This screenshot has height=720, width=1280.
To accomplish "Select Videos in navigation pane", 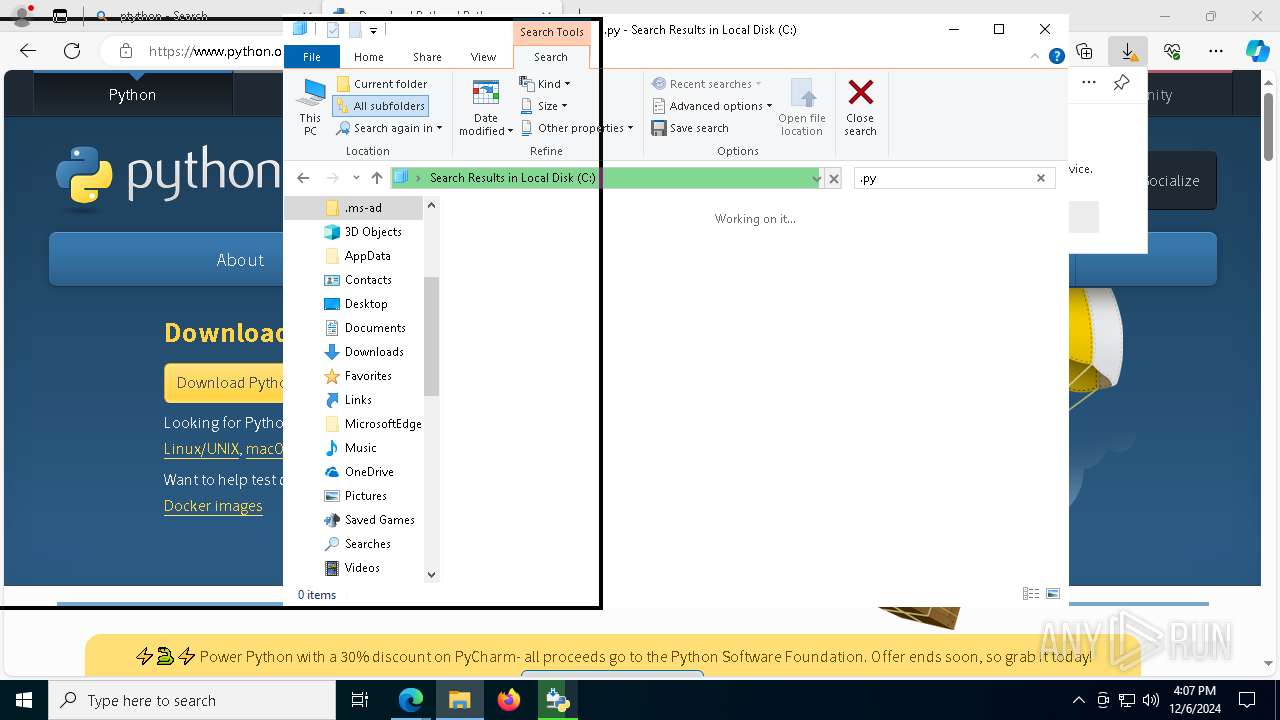I will [x=352, y=568].
